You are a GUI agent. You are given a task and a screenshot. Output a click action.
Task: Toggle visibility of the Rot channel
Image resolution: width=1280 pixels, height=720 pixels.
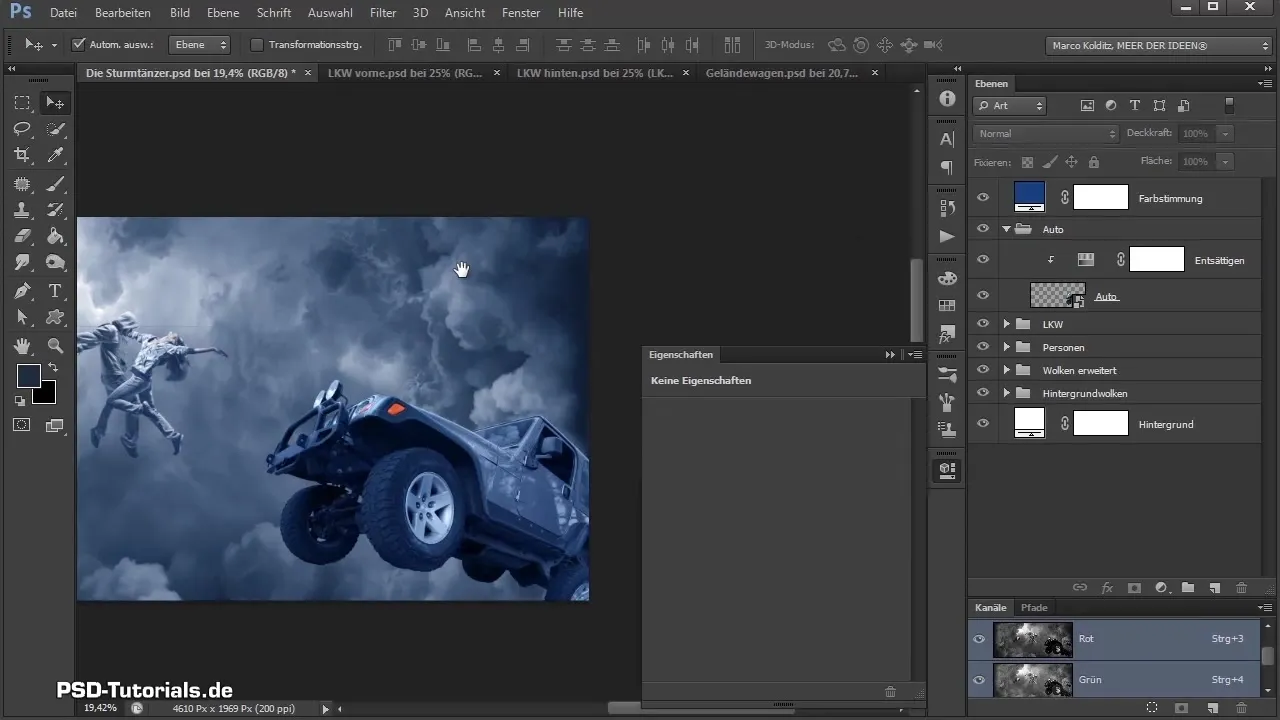[980, 638]
